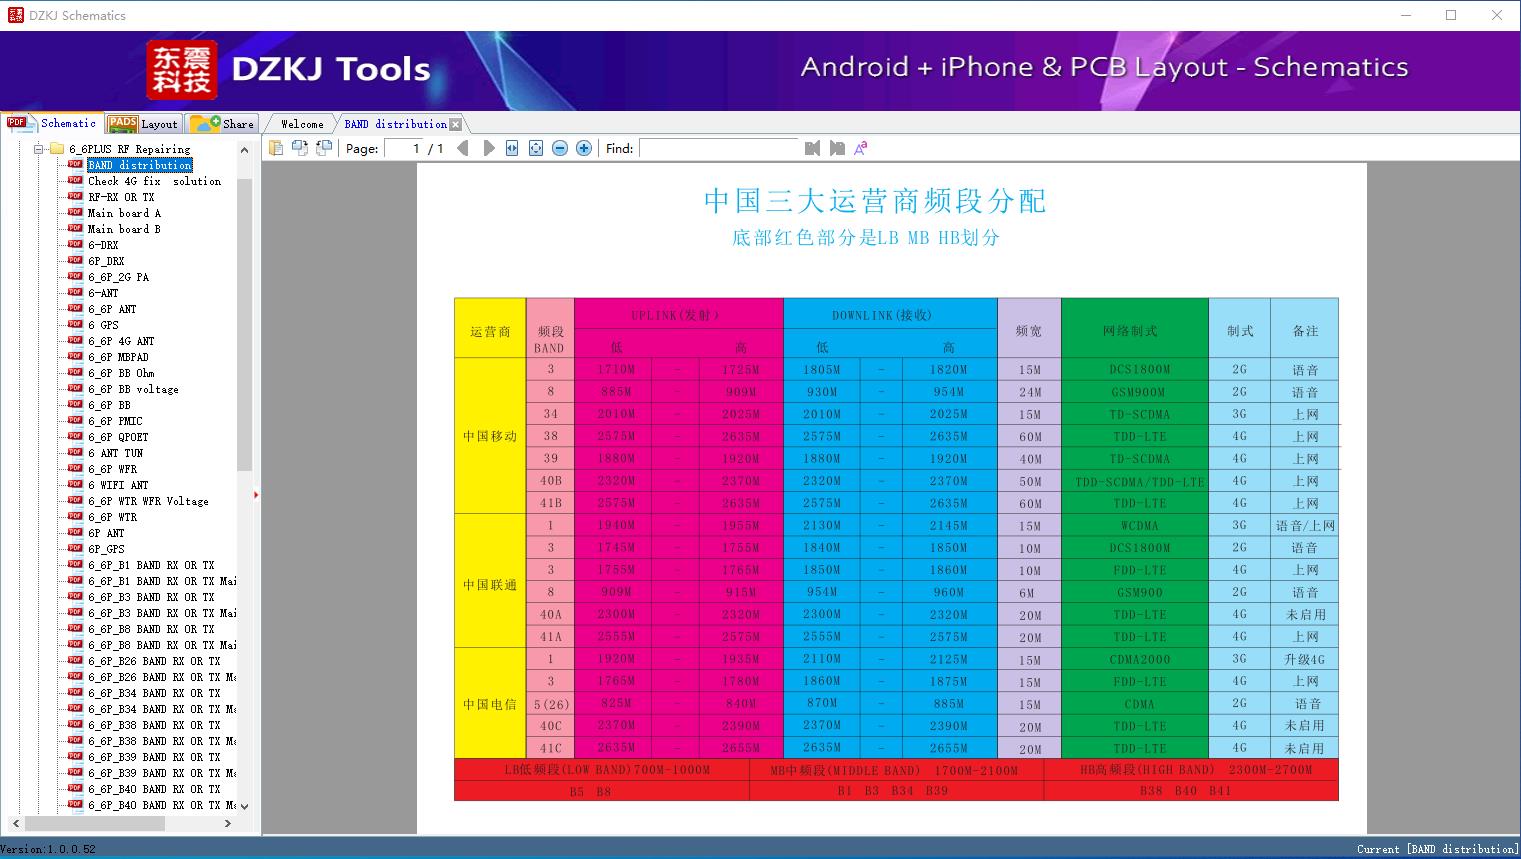Click the zoom in plus icon
Viewport: 1521px width, 859px height.
(x=584, y=148)
